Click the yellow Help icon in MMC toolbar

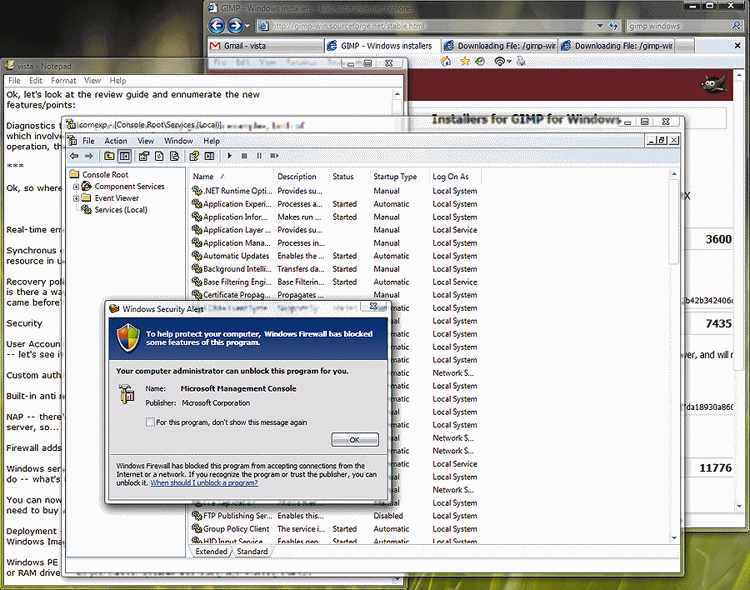click(194, 156)
